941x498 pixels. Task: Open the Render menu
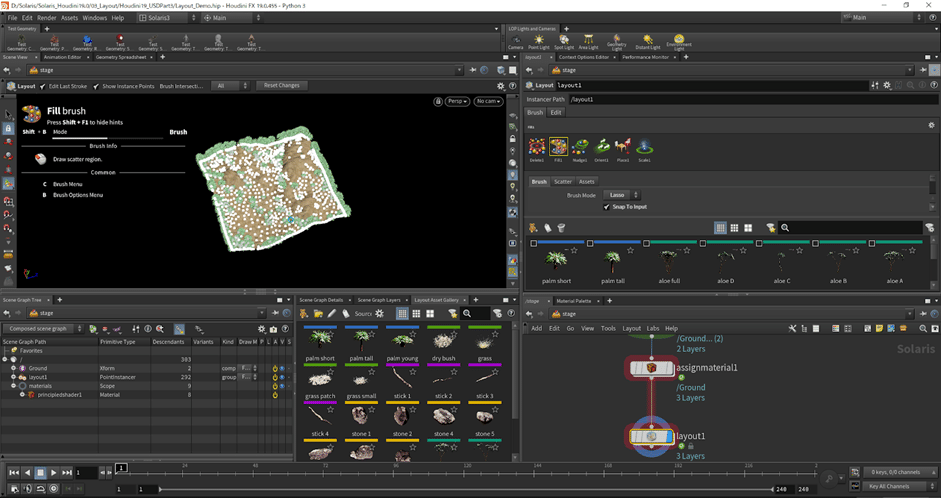click(46, 18)
